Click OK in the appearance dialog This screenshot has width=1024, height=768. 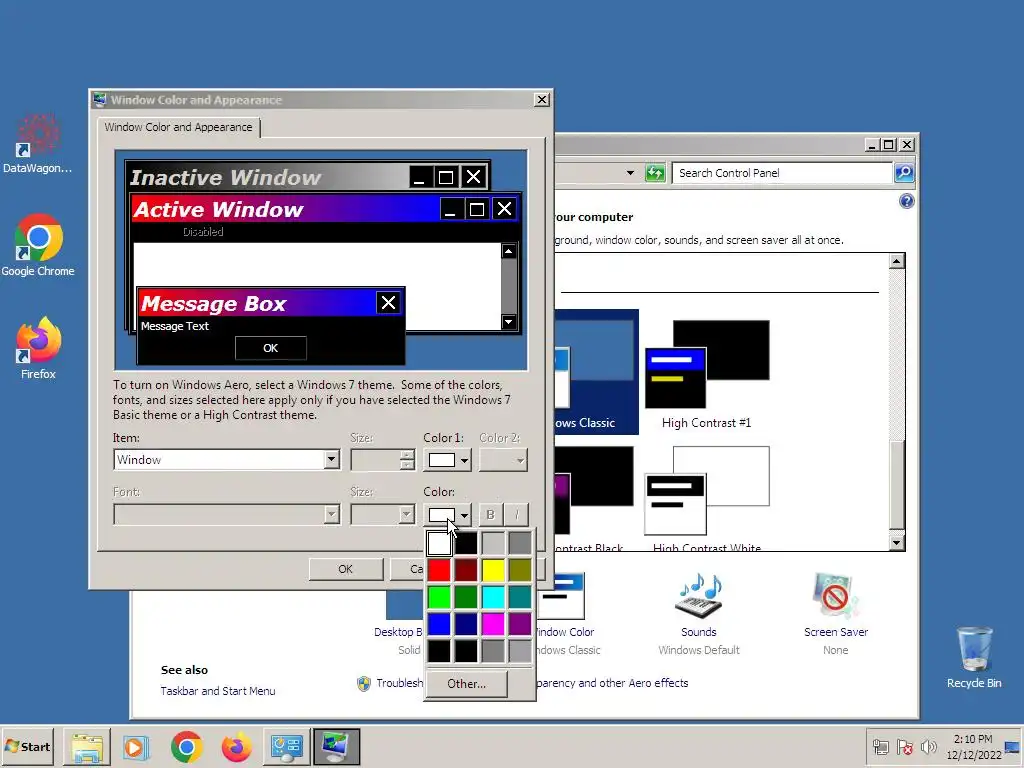pyautogui.click(x=345, y=569)
